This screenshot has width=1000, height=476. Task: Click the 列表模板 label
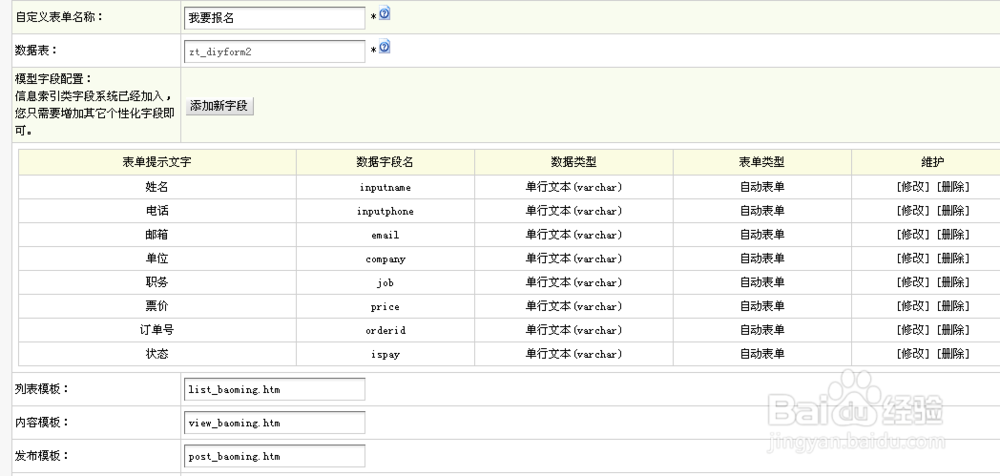(42, 389)
